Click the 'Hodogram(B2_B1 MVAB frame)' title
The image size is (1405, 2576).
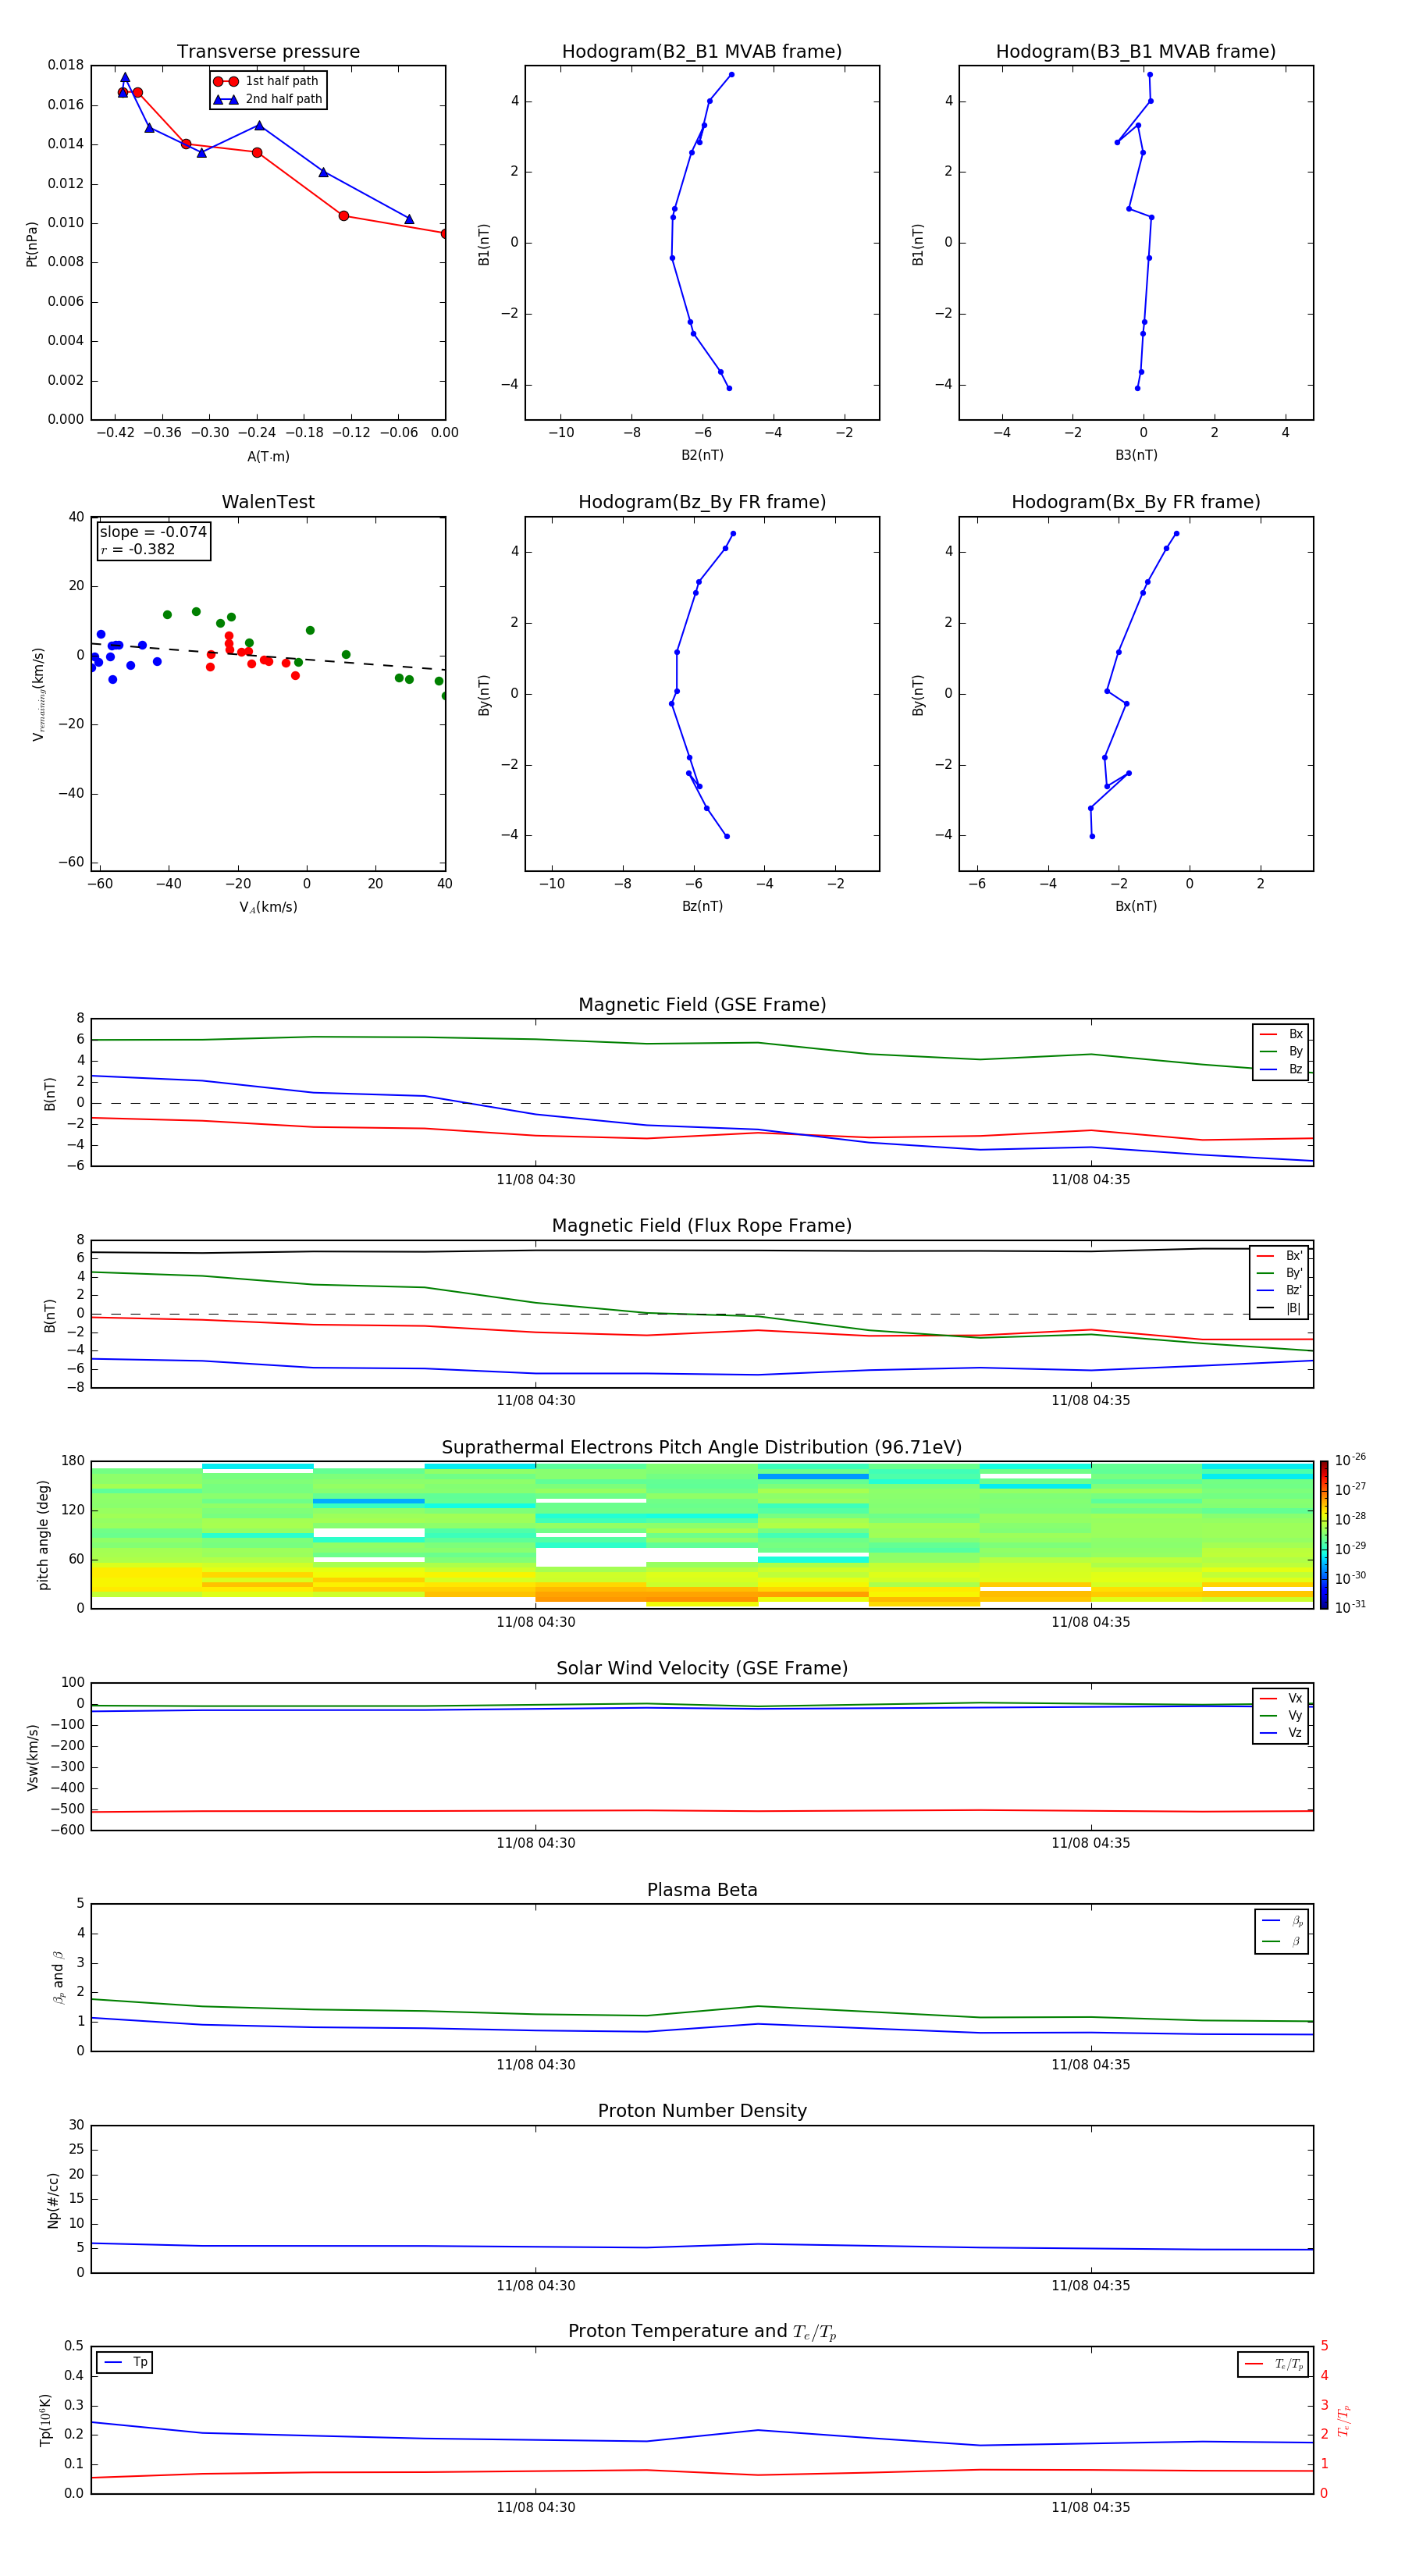[702, 52]
